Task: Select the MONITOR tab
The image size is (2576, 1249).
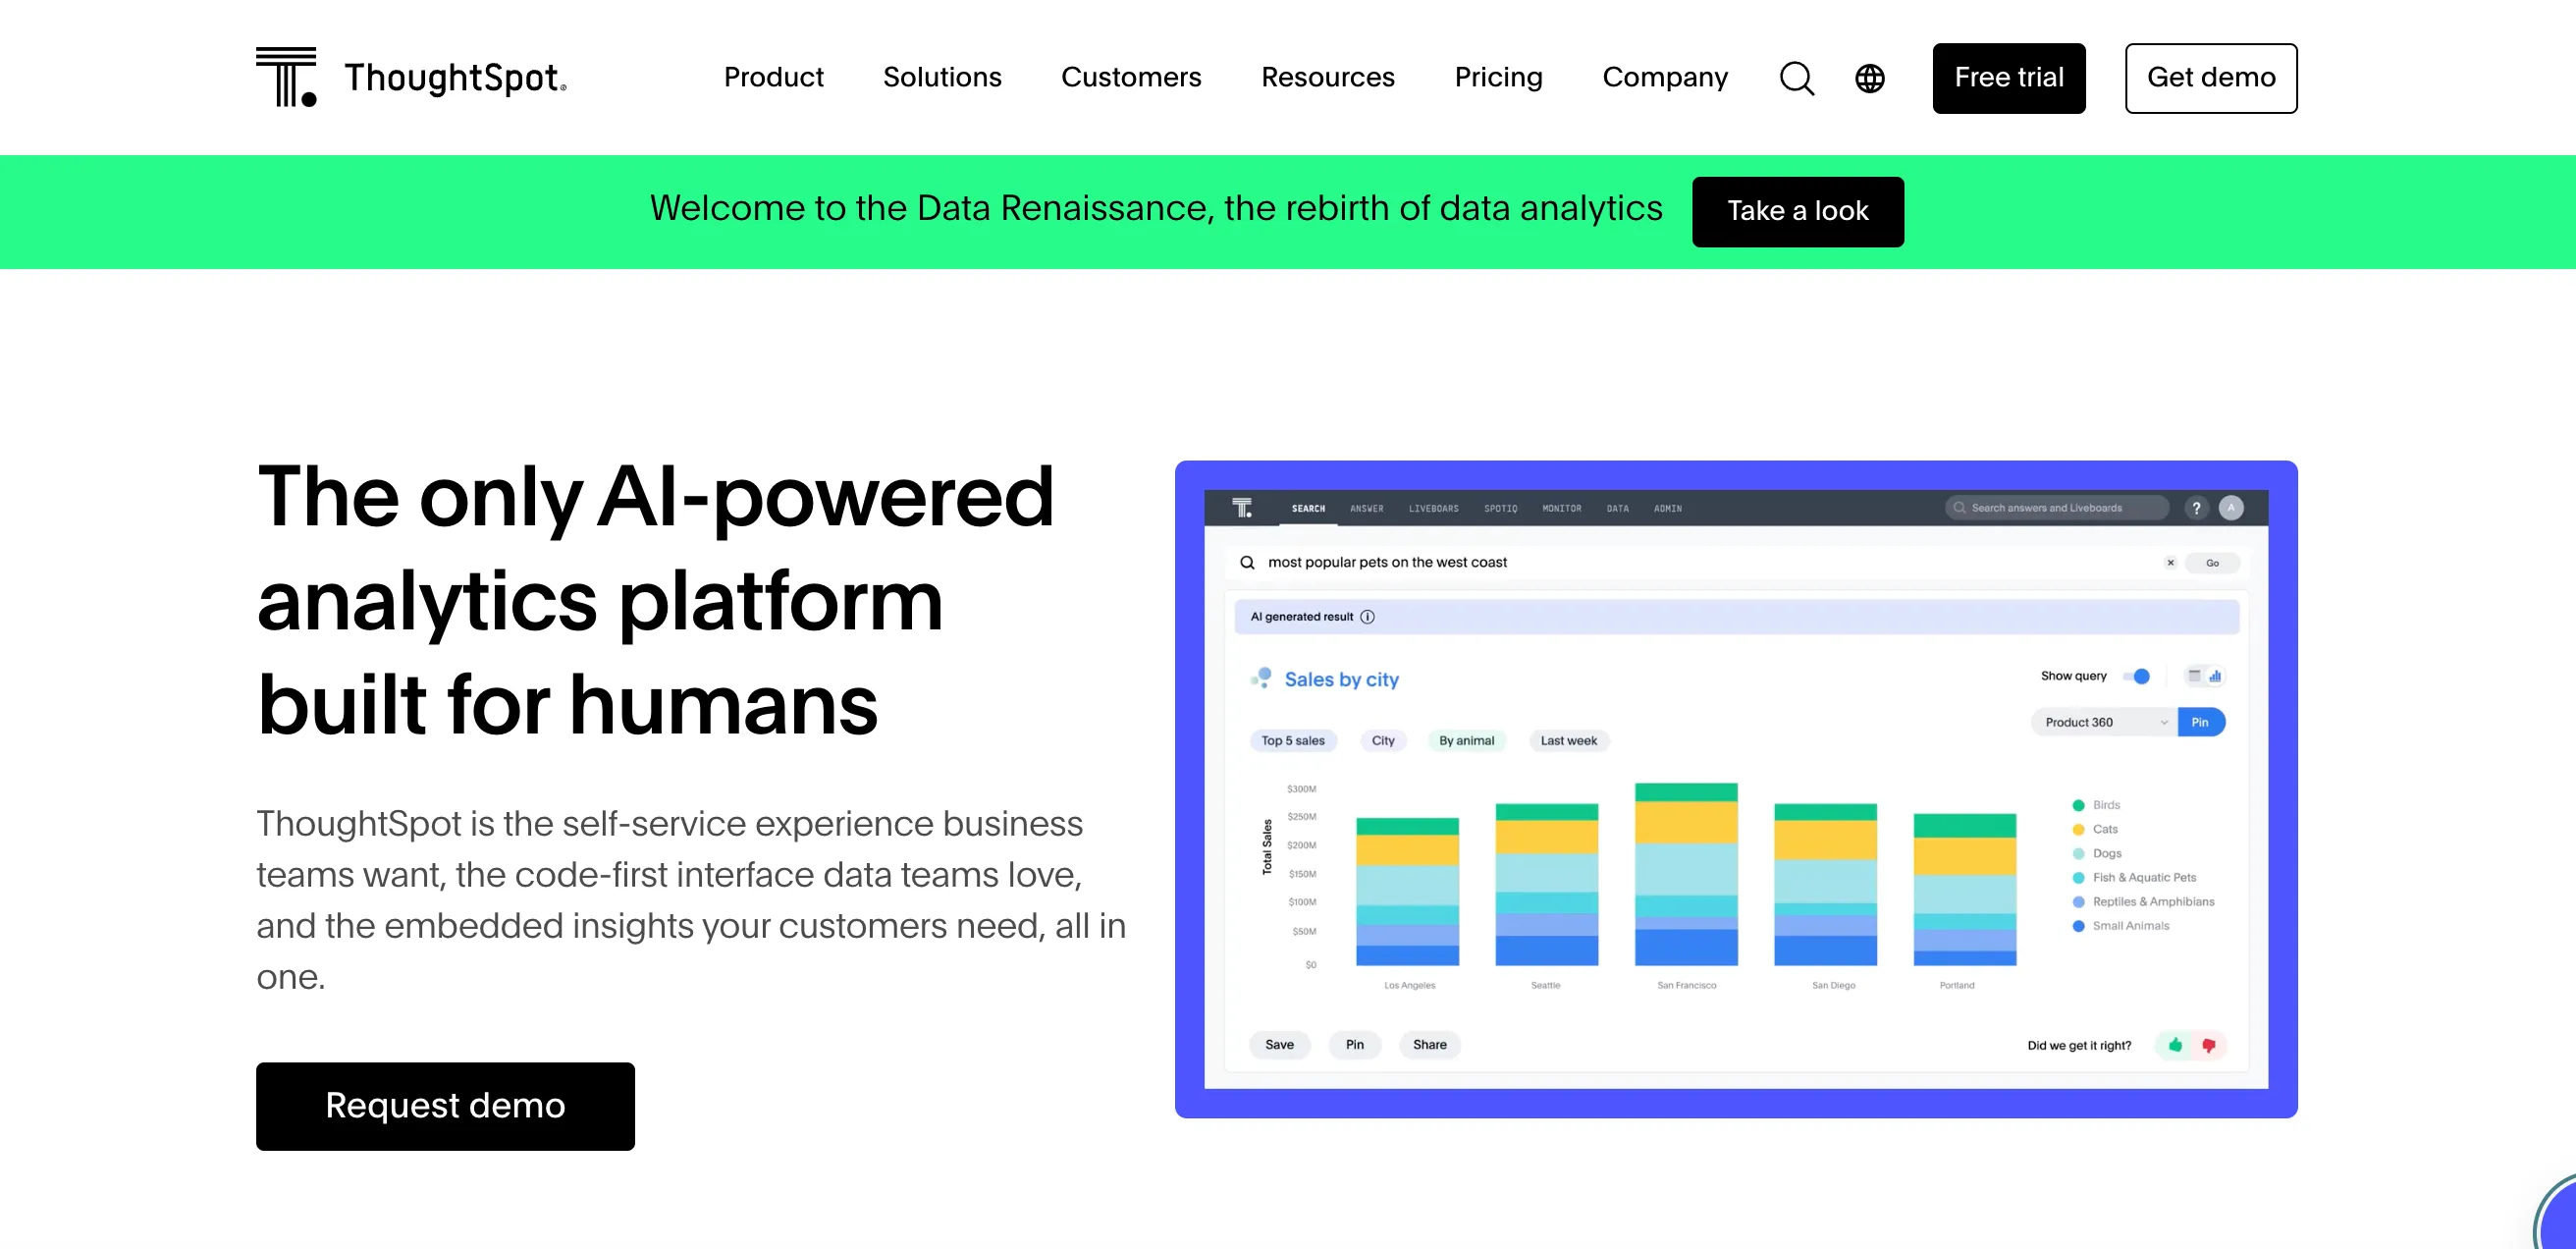Action: (1561, 508)
